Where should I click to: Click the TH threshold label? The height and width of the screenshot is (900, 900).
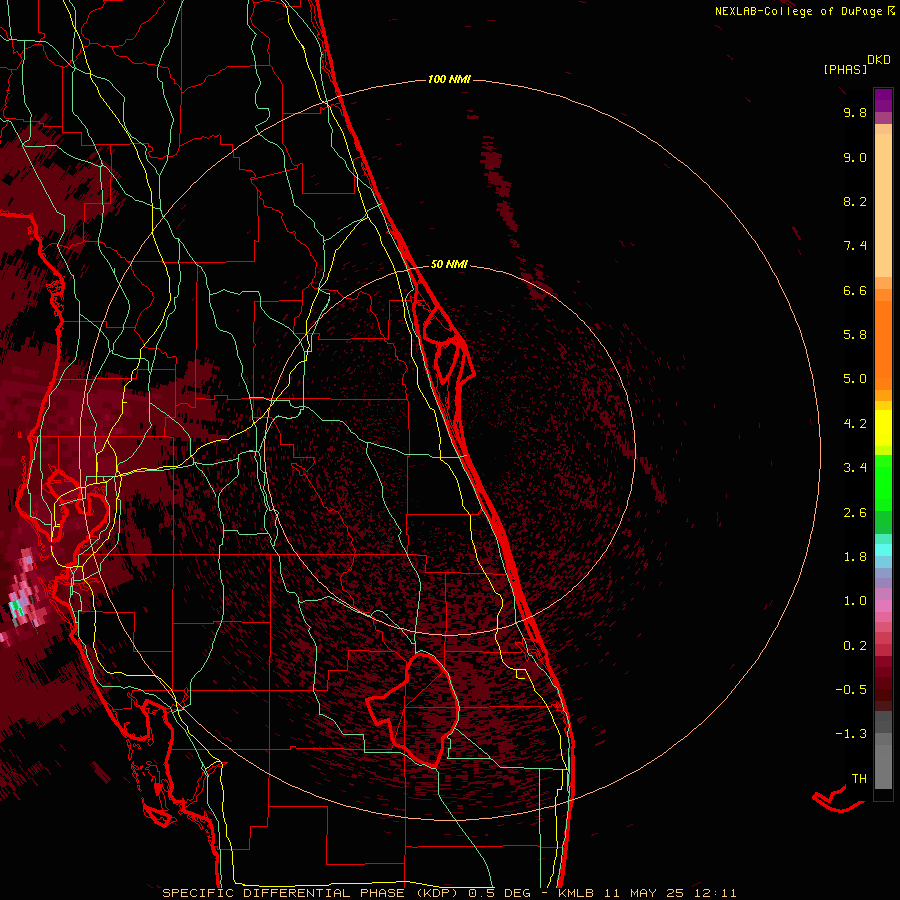(859, 779)
